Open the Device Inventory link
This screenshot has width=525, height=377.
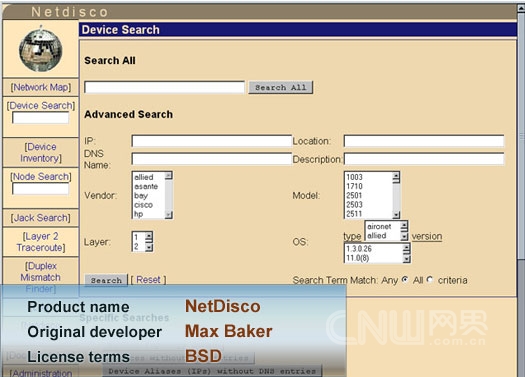(x=41, y=152)
